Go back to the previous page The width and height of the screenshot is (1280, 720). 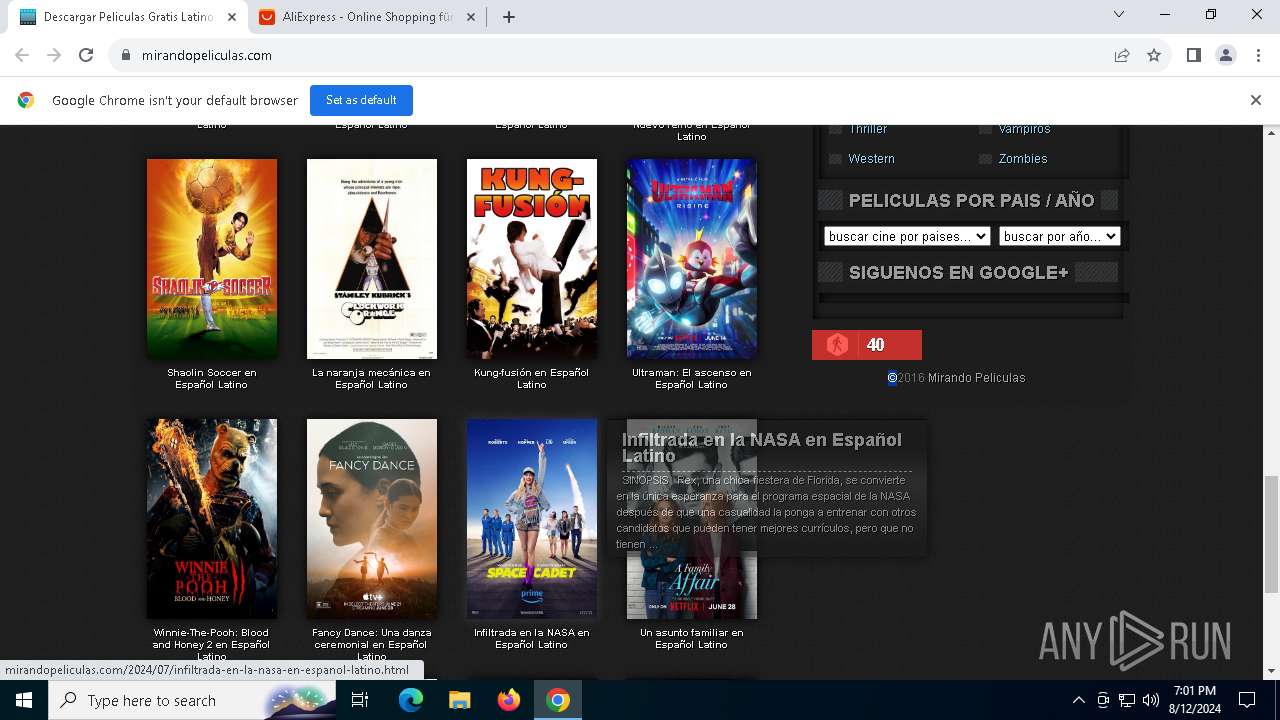pos(22,55)
